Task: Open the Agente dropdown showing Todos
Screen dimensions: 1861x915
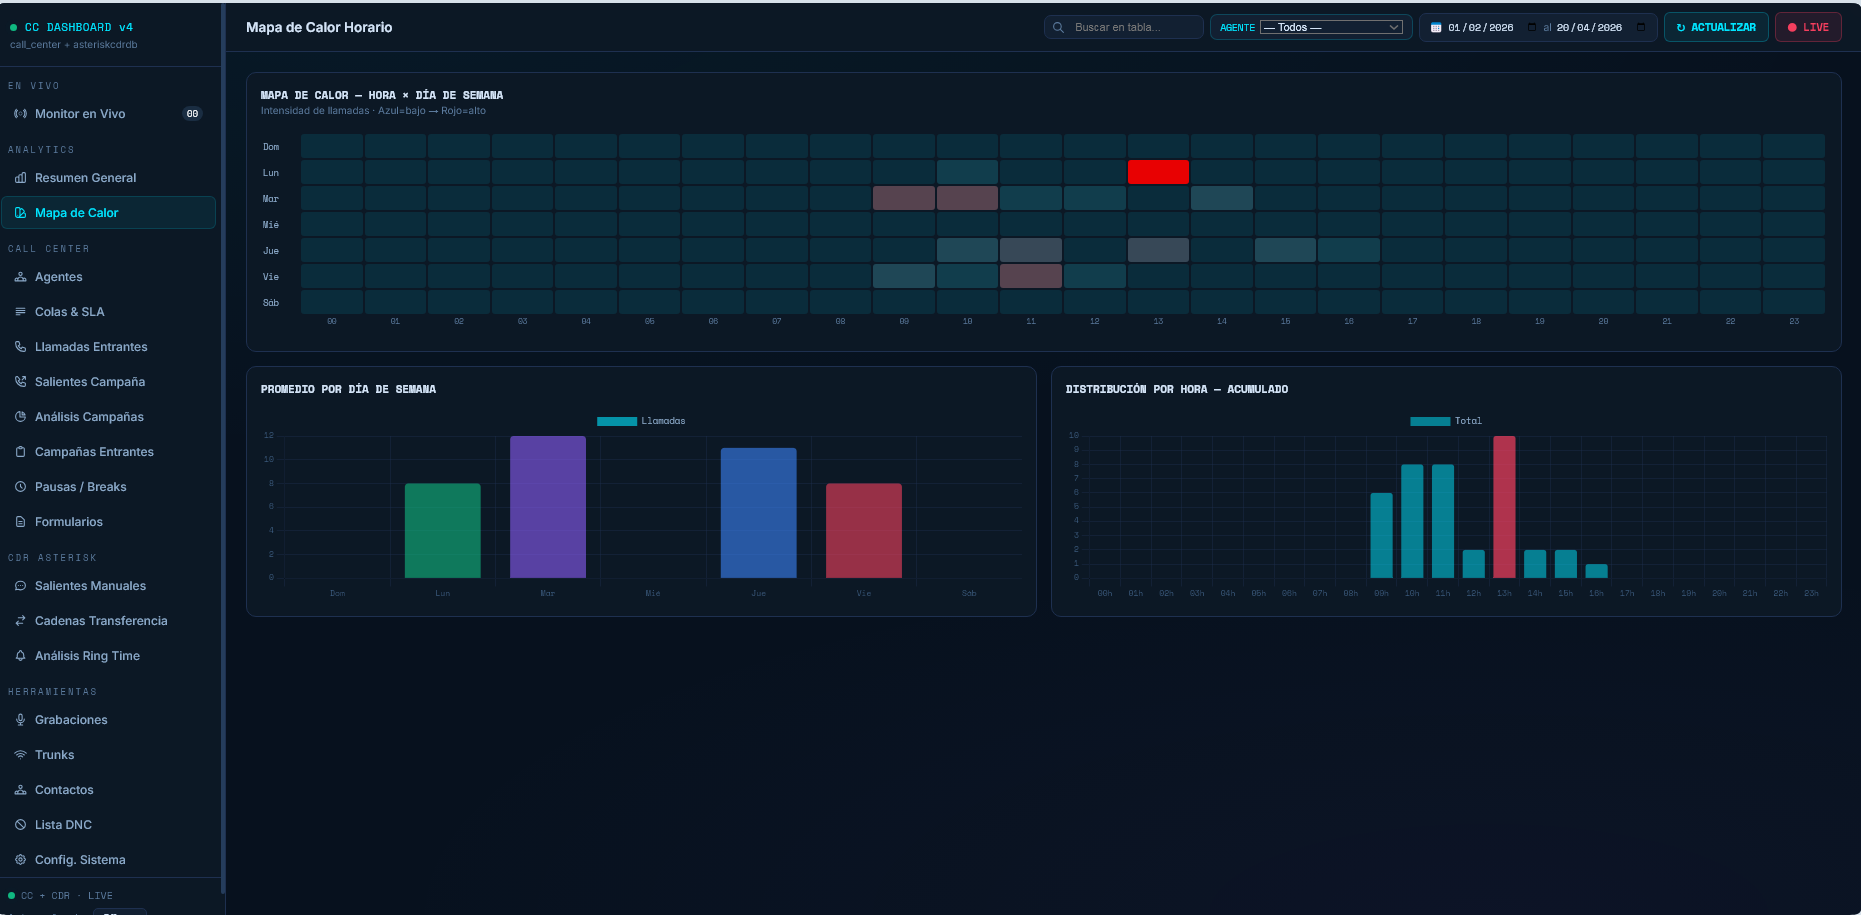Action: coord(1331,28)
